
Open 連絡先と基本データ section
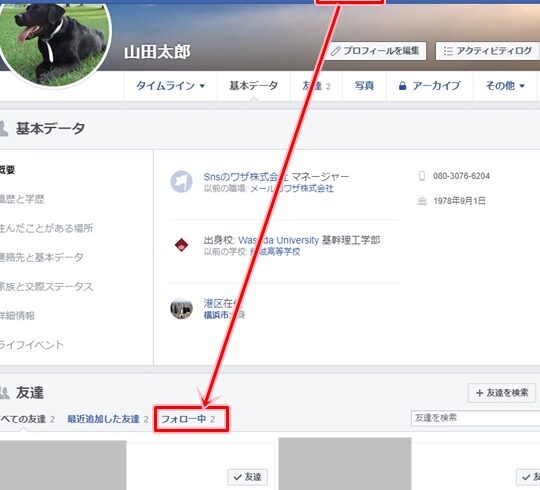42,257
